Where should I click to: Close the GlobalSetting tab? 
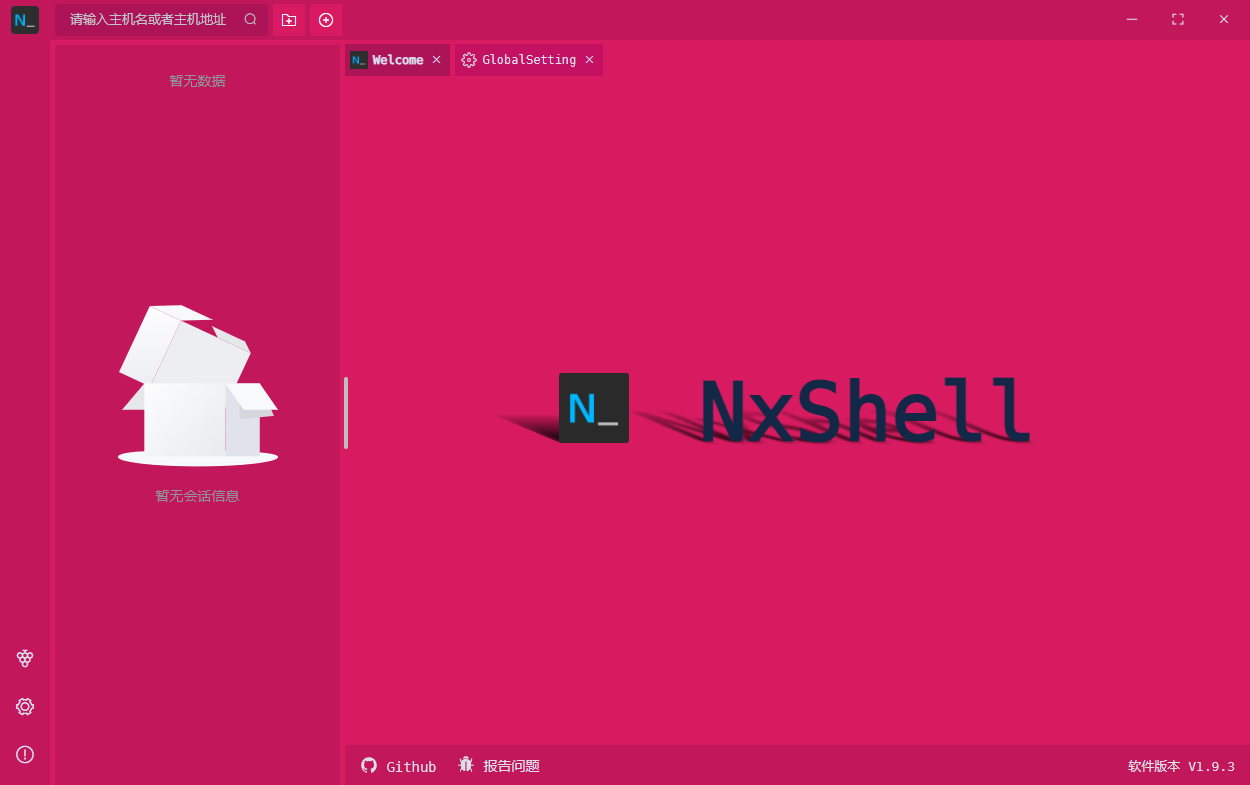click(589, 60)
